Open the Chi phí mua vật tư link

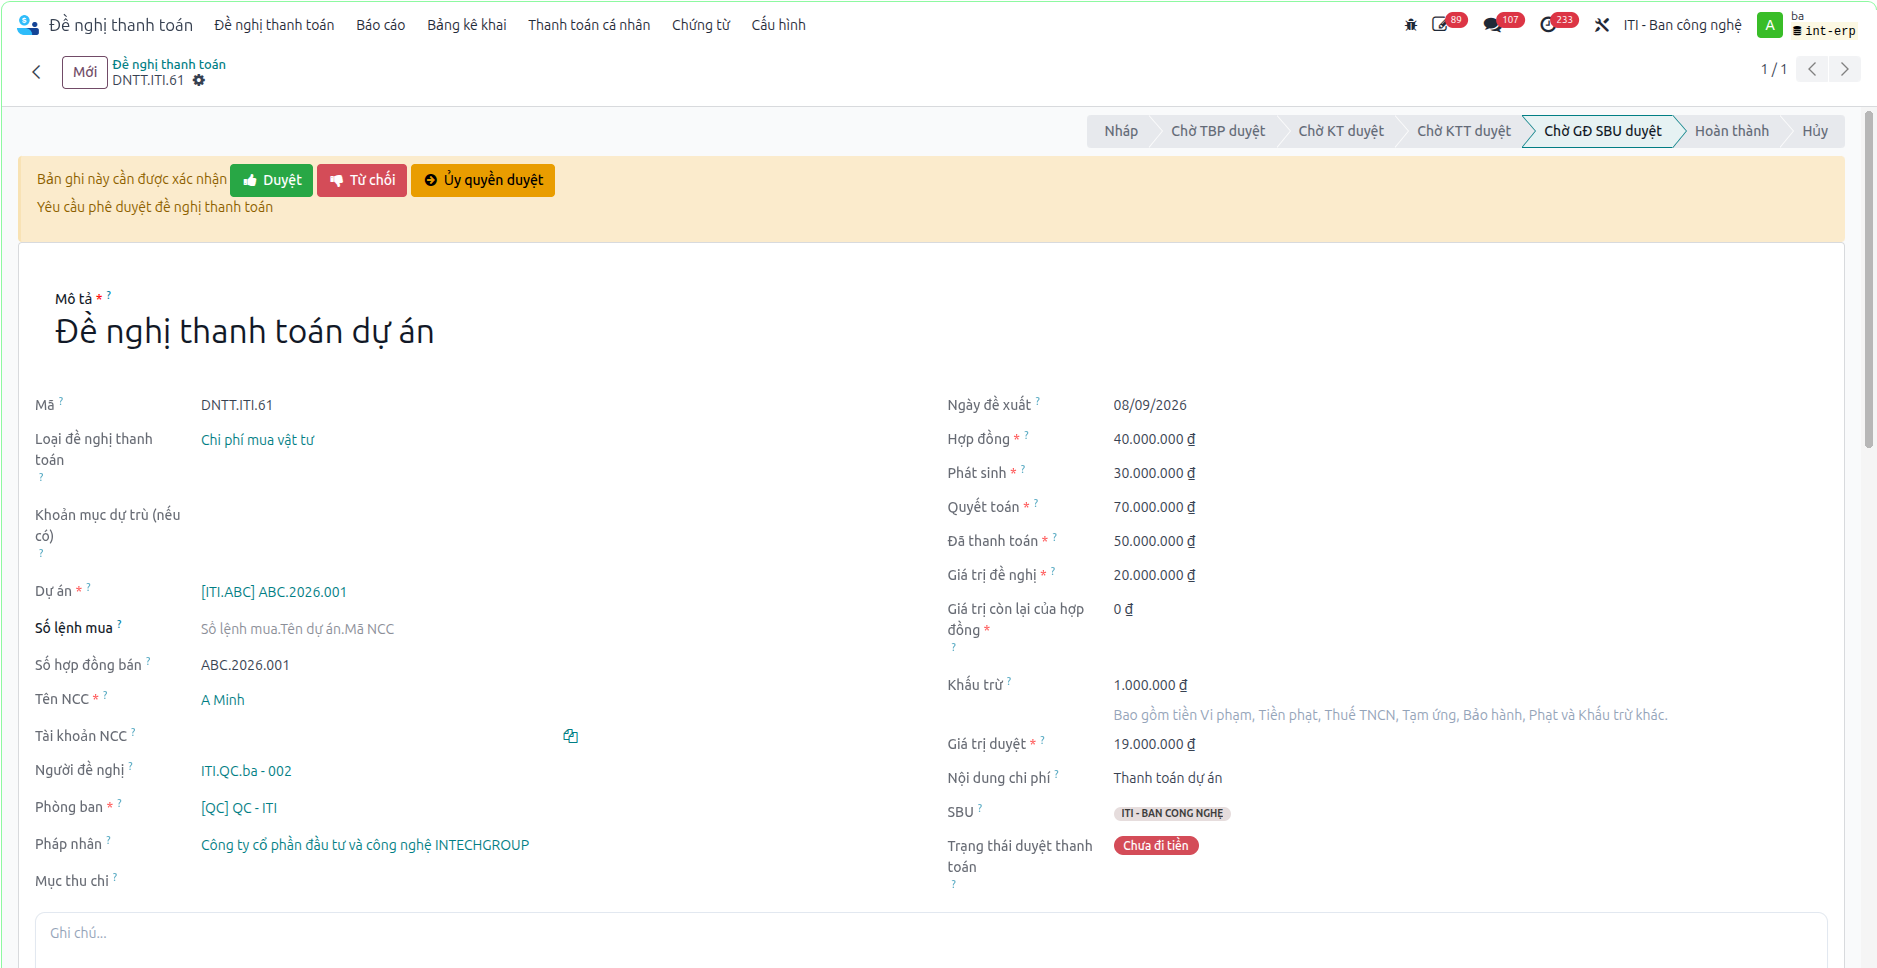point(258,440)
